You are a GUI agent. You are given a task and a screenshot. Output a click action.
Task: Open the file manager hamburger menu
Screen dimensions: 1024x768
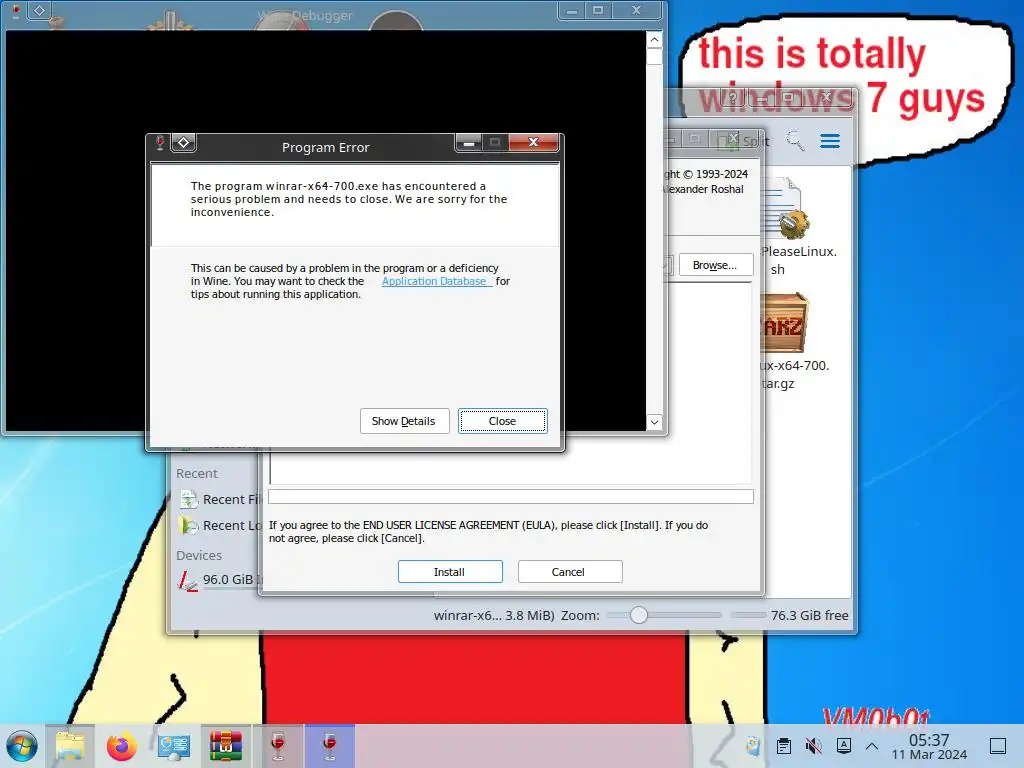[830, 141]
